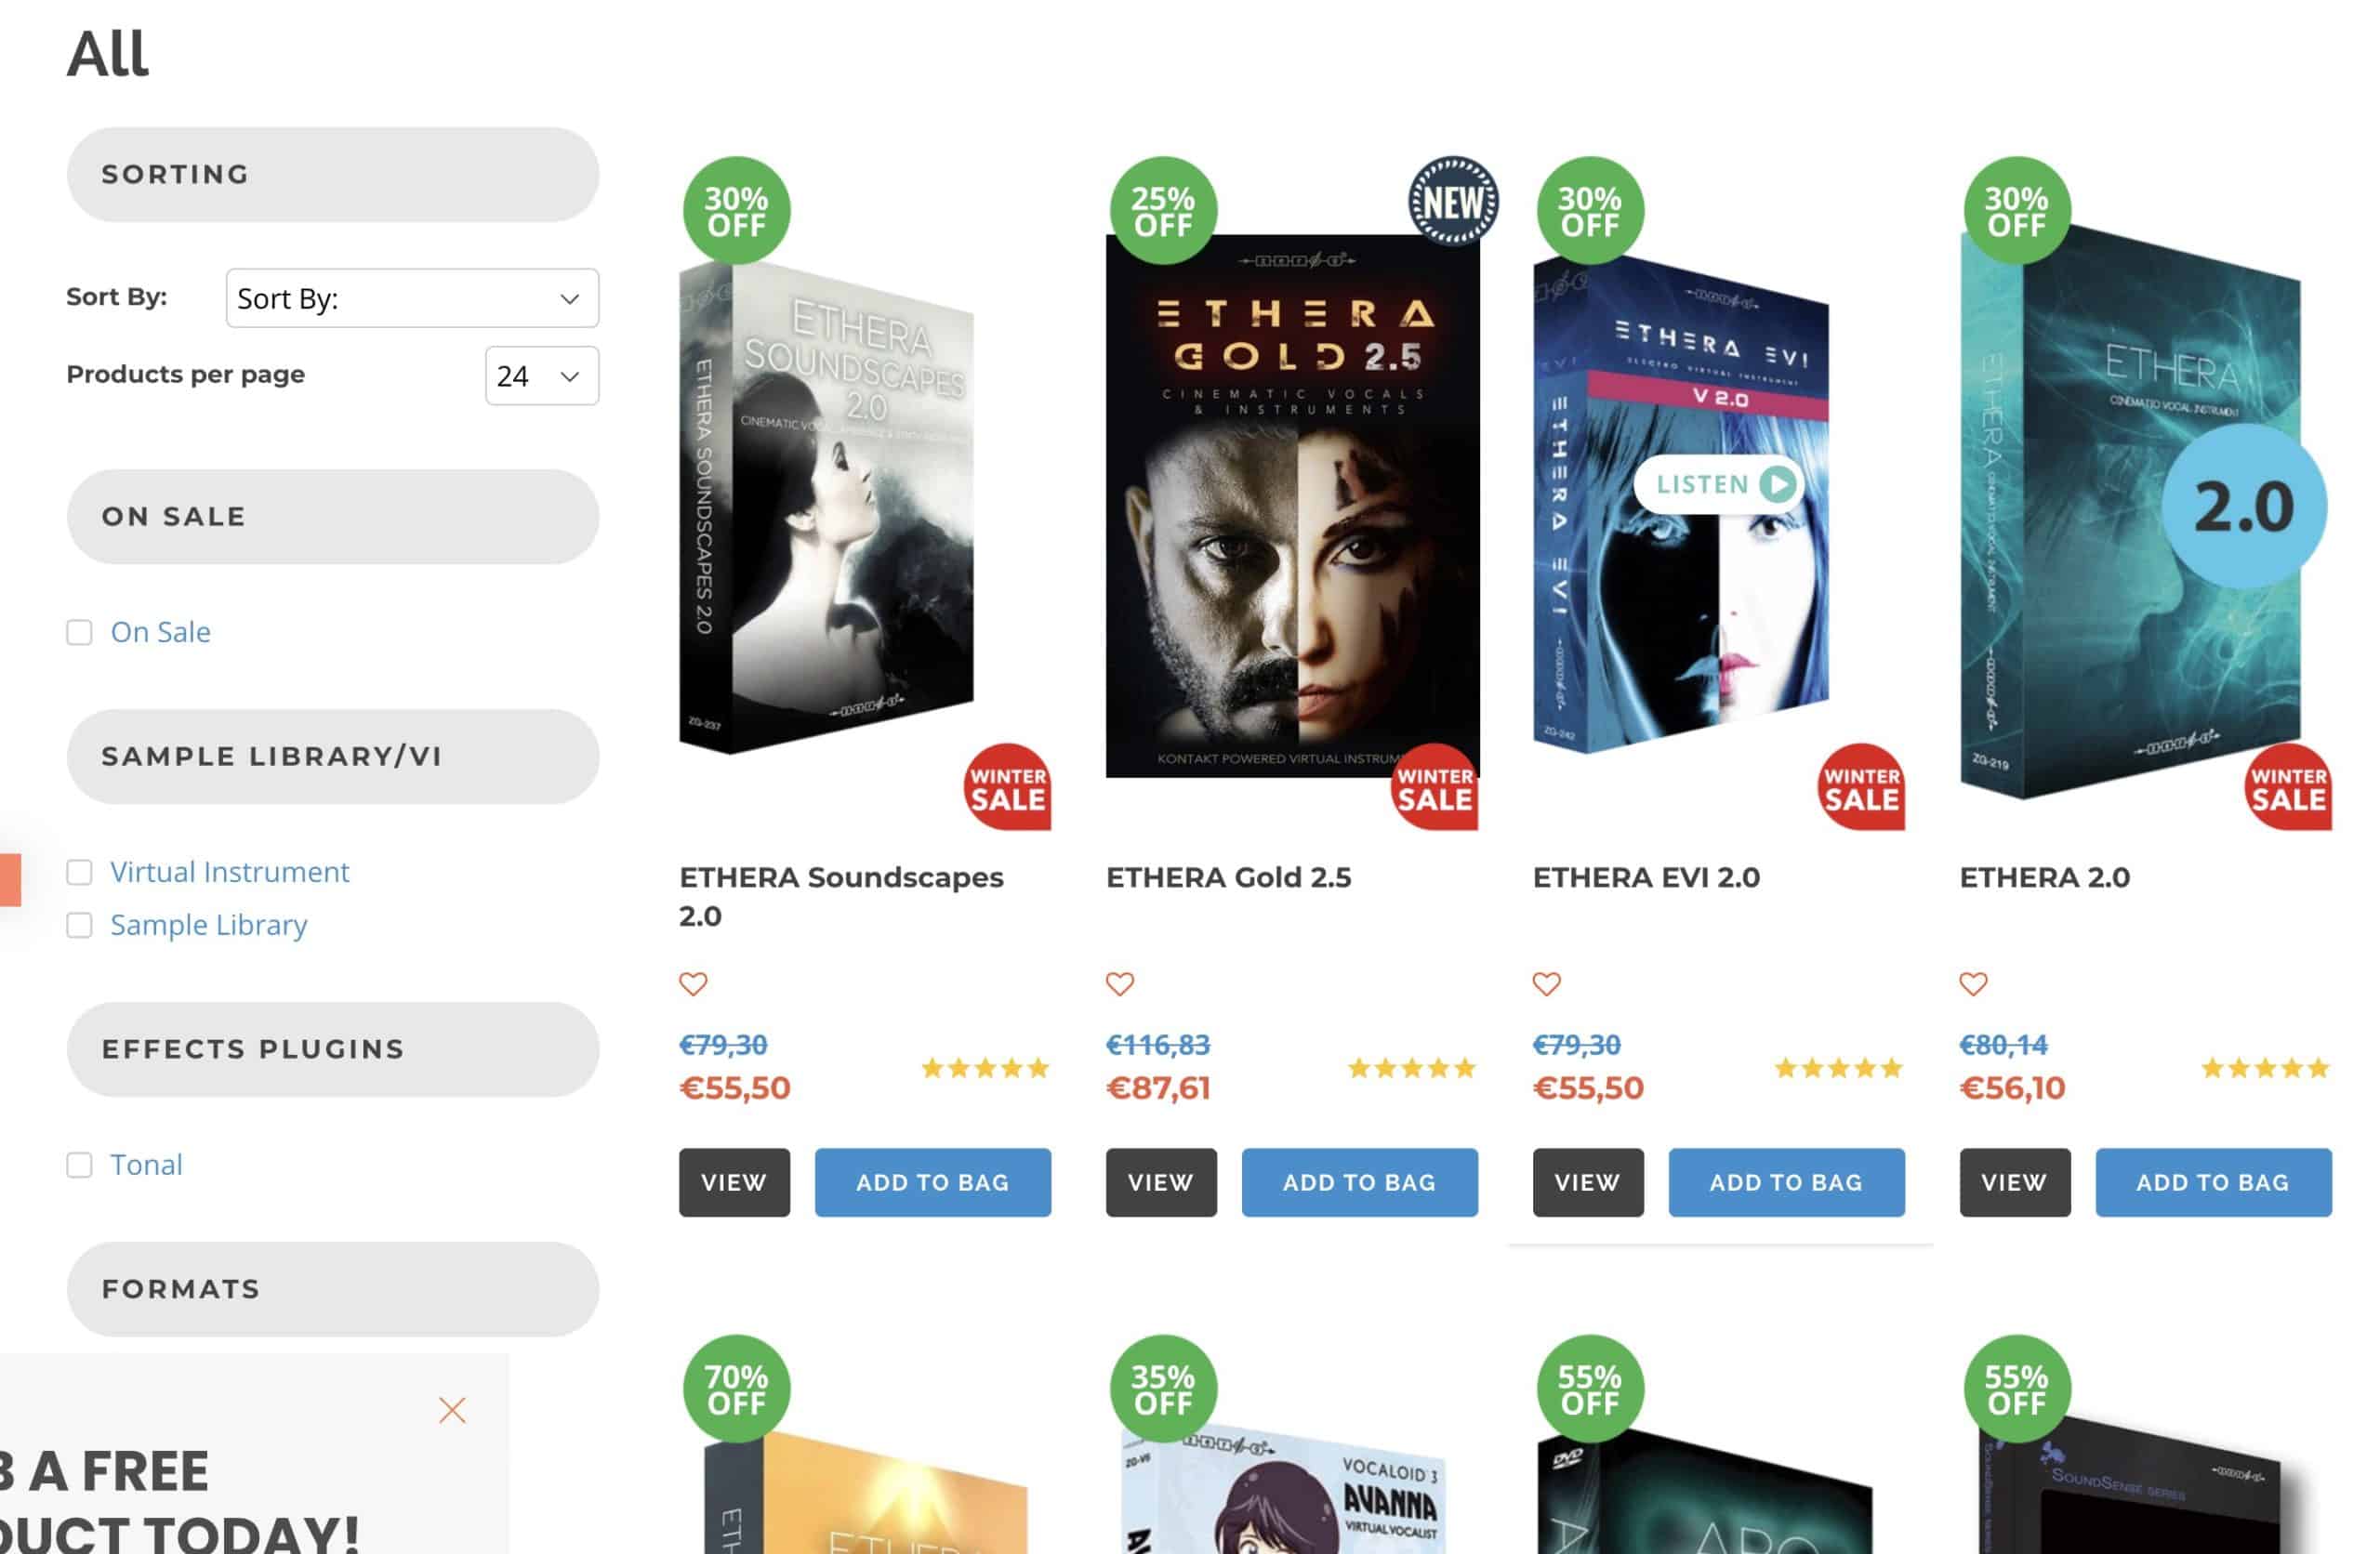Play the ETHERA EVI Listen preview
The image size is (2380, 1554).
tap(1719, 484)
